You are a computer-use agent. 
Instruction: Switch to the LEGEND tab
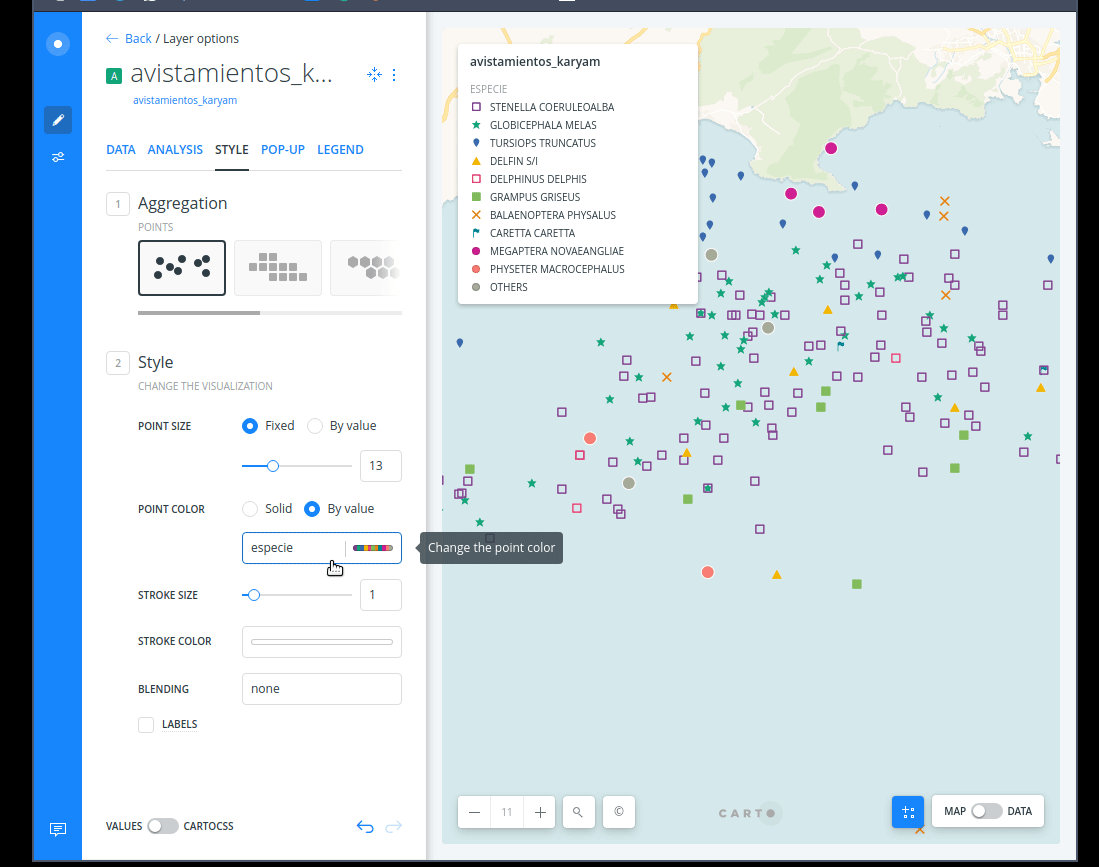(340, 149)
